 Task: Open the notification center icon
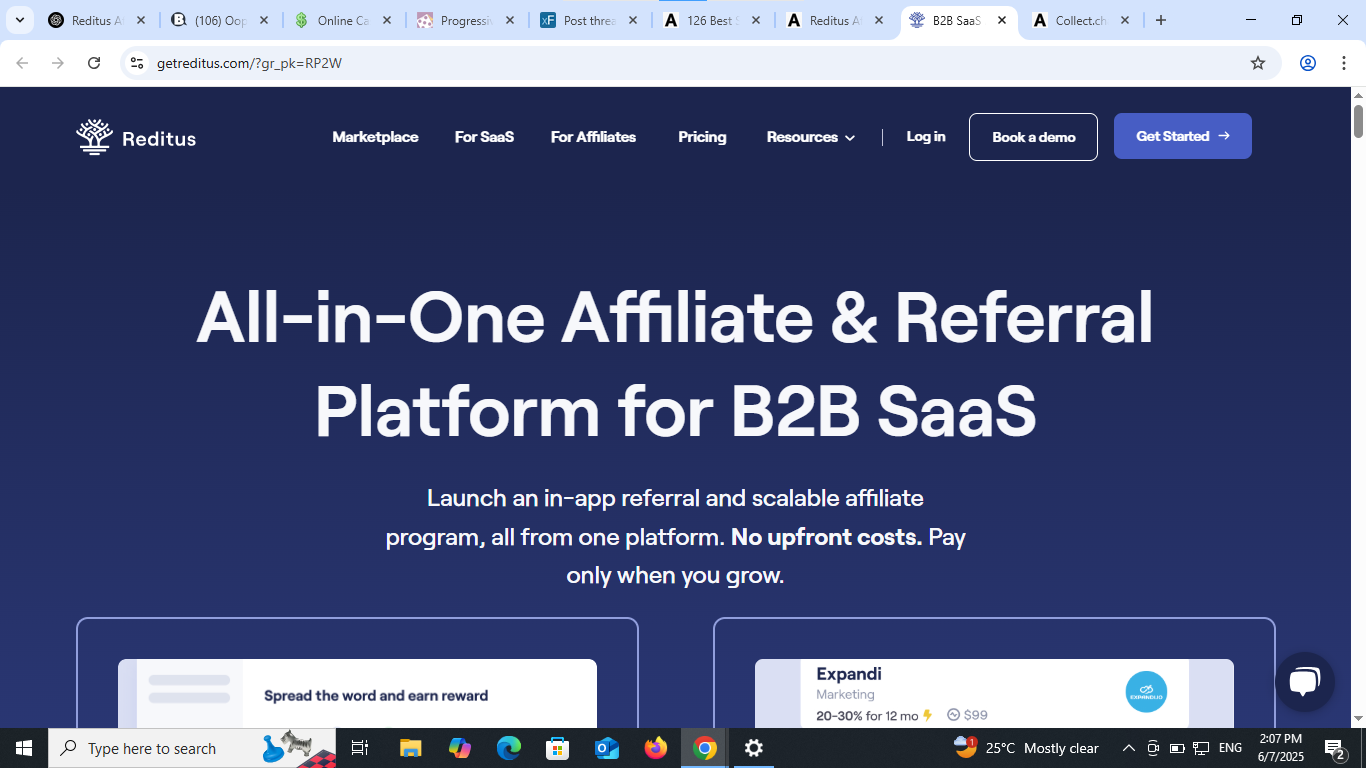click(1335, 748)
